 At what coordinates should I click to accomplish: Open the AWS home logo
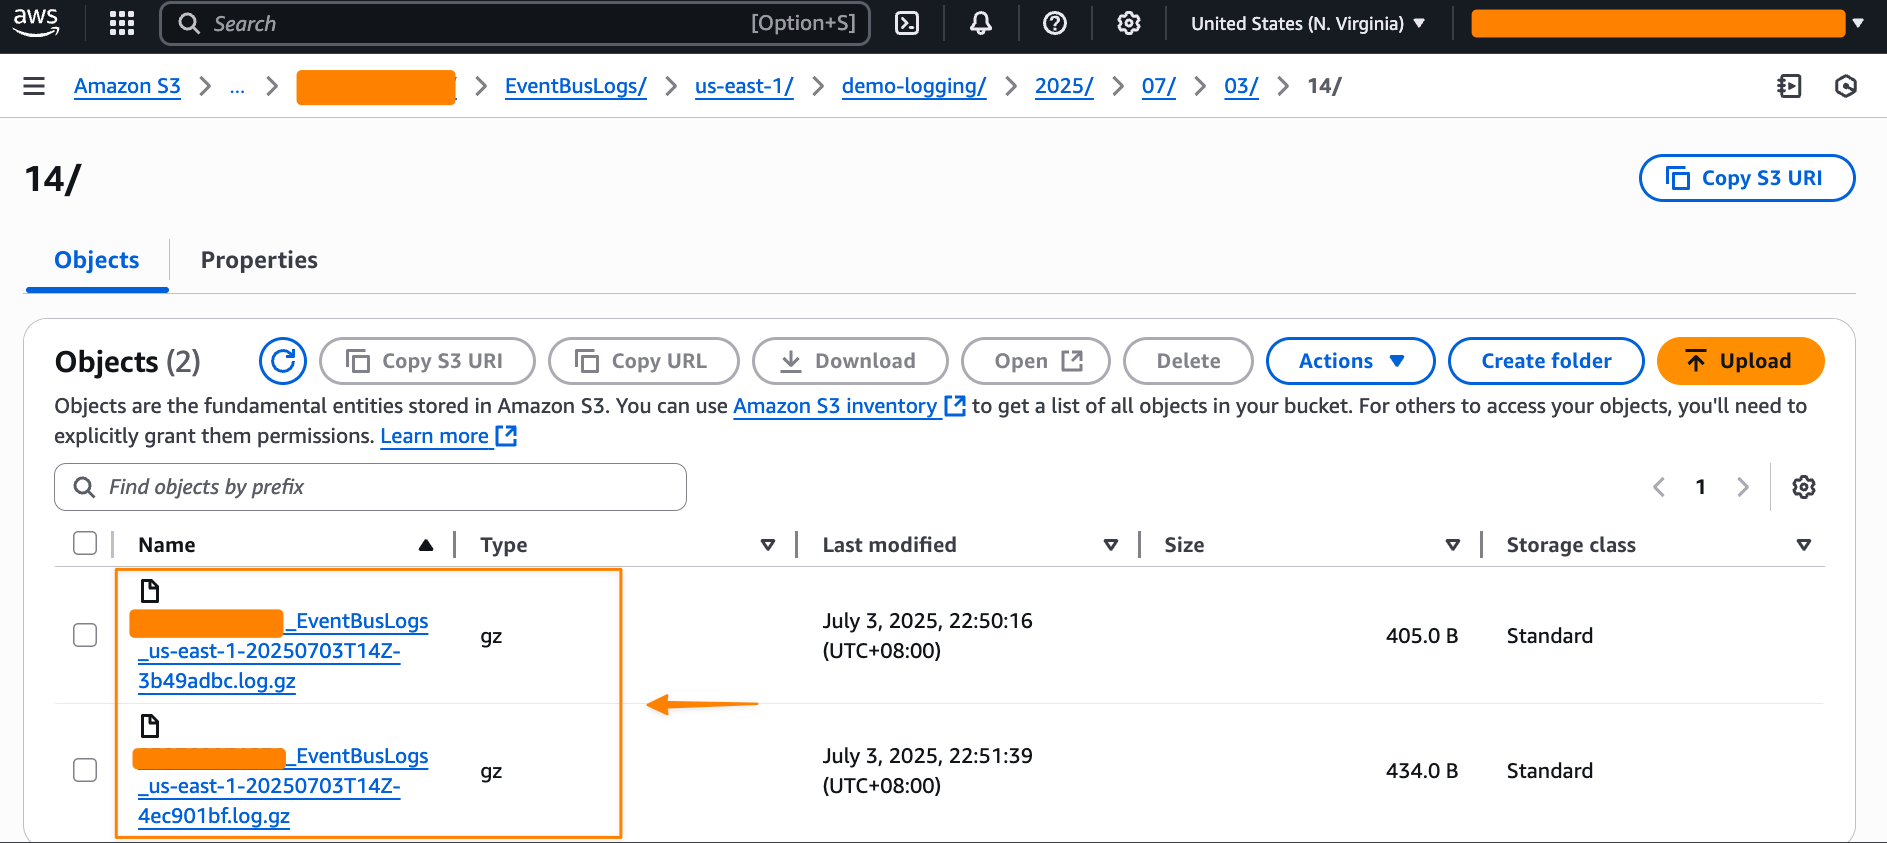[x=36, y=22]
